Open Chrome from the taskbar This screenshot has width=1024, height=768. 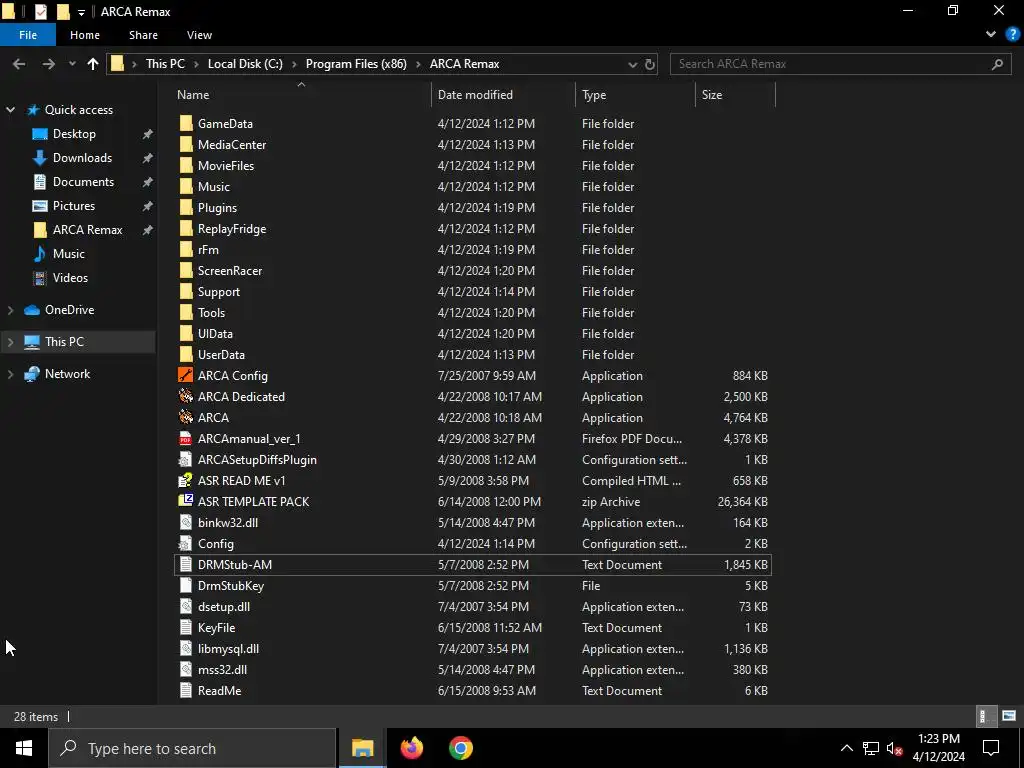click(x=460, y=748)
